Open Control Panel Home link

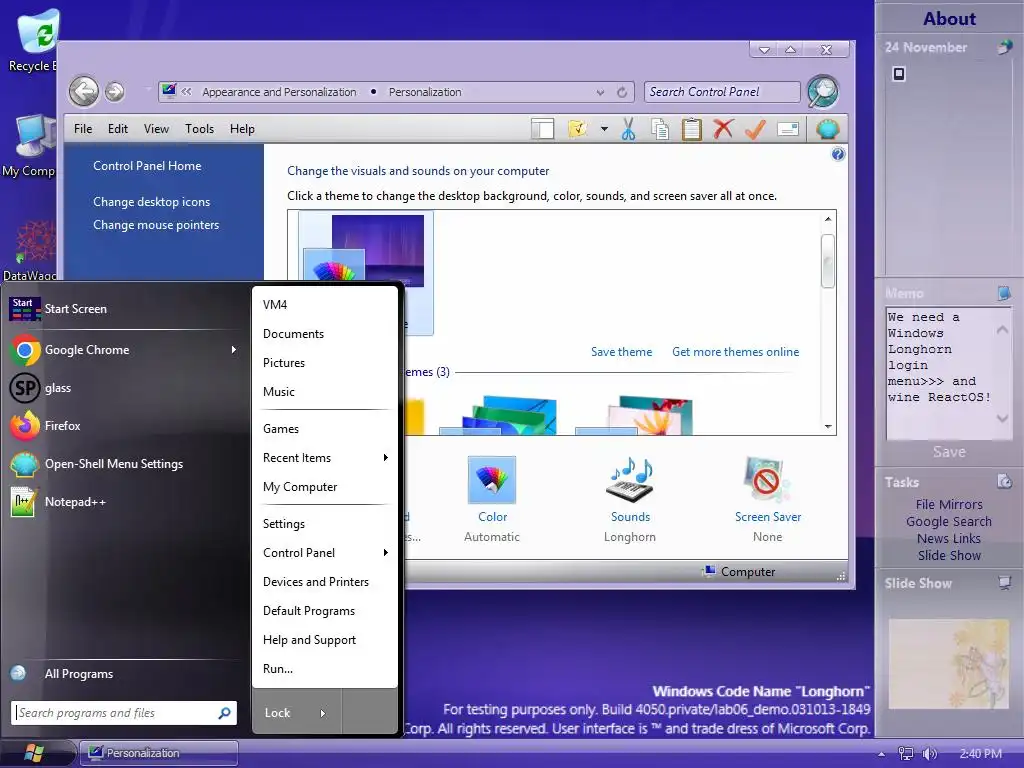(x=147, y=166)
